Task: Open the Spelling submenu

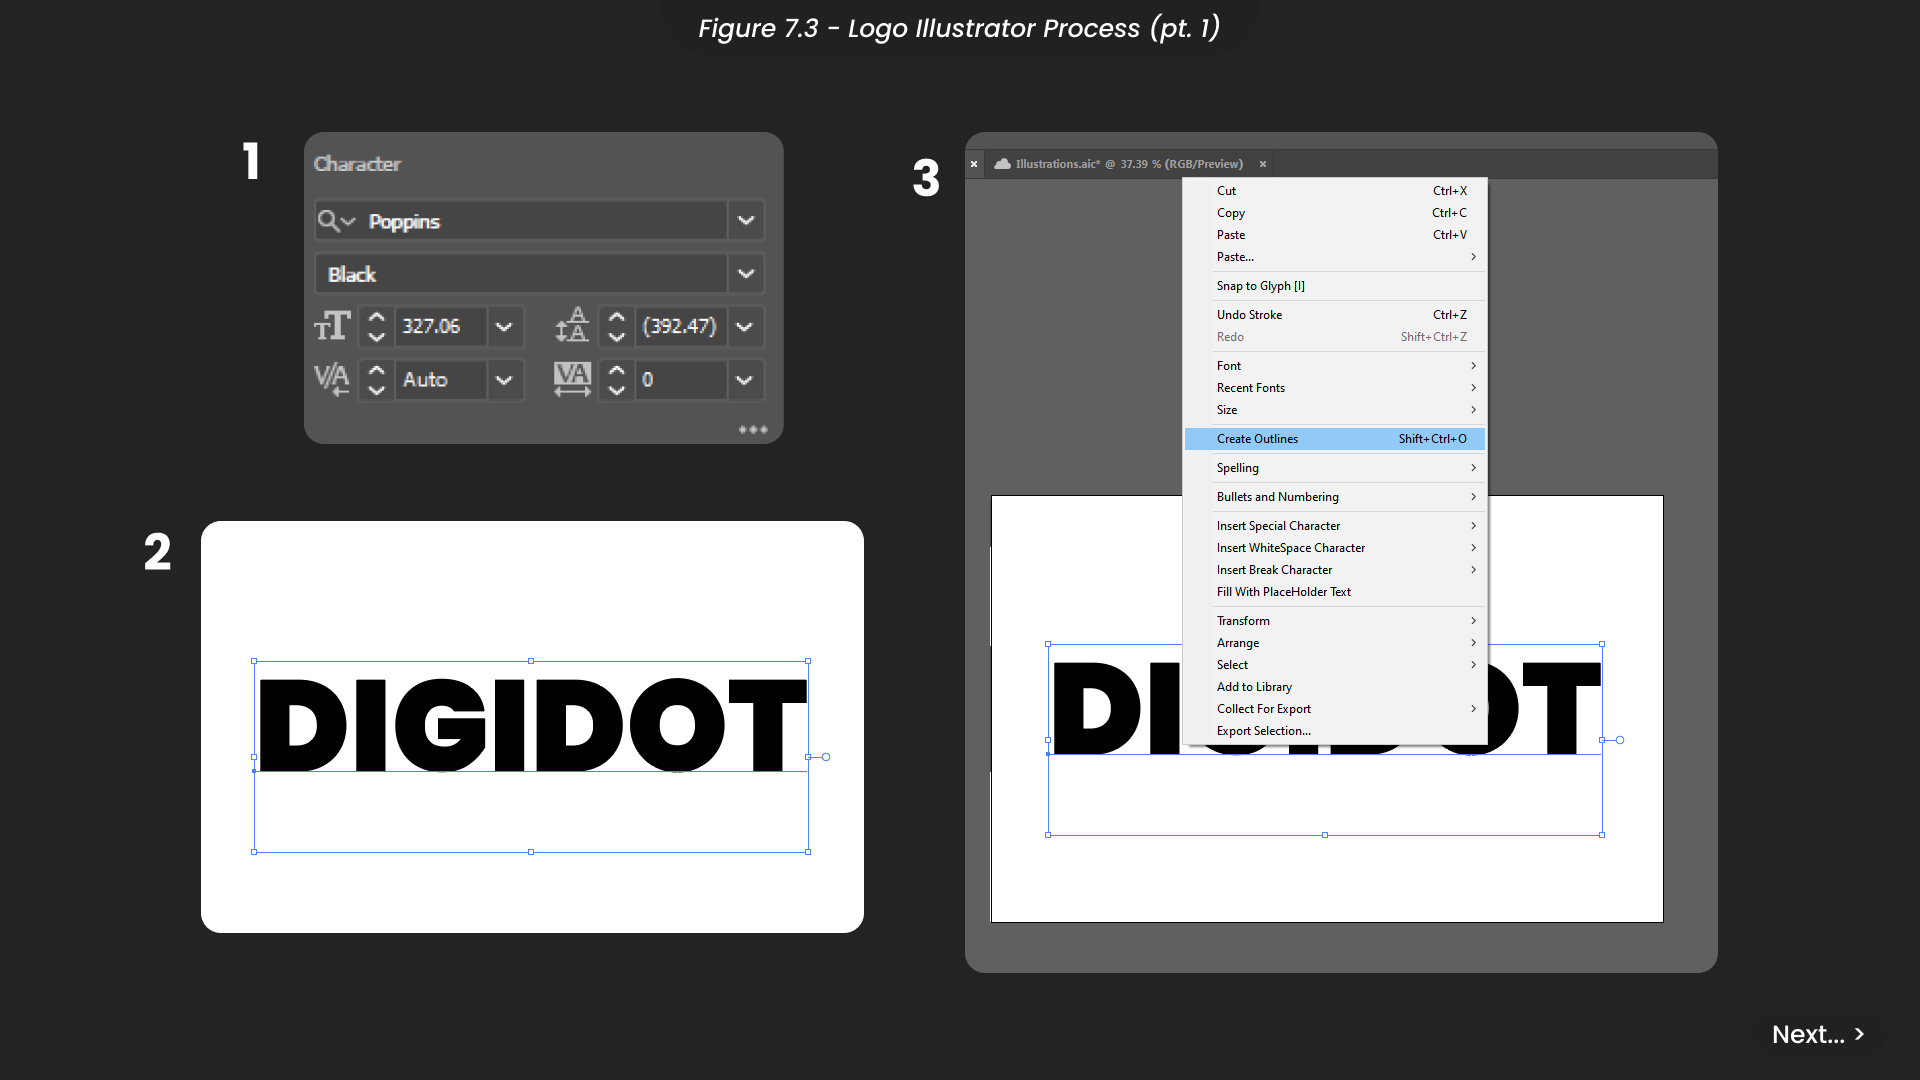Action: pos(1335,468)
